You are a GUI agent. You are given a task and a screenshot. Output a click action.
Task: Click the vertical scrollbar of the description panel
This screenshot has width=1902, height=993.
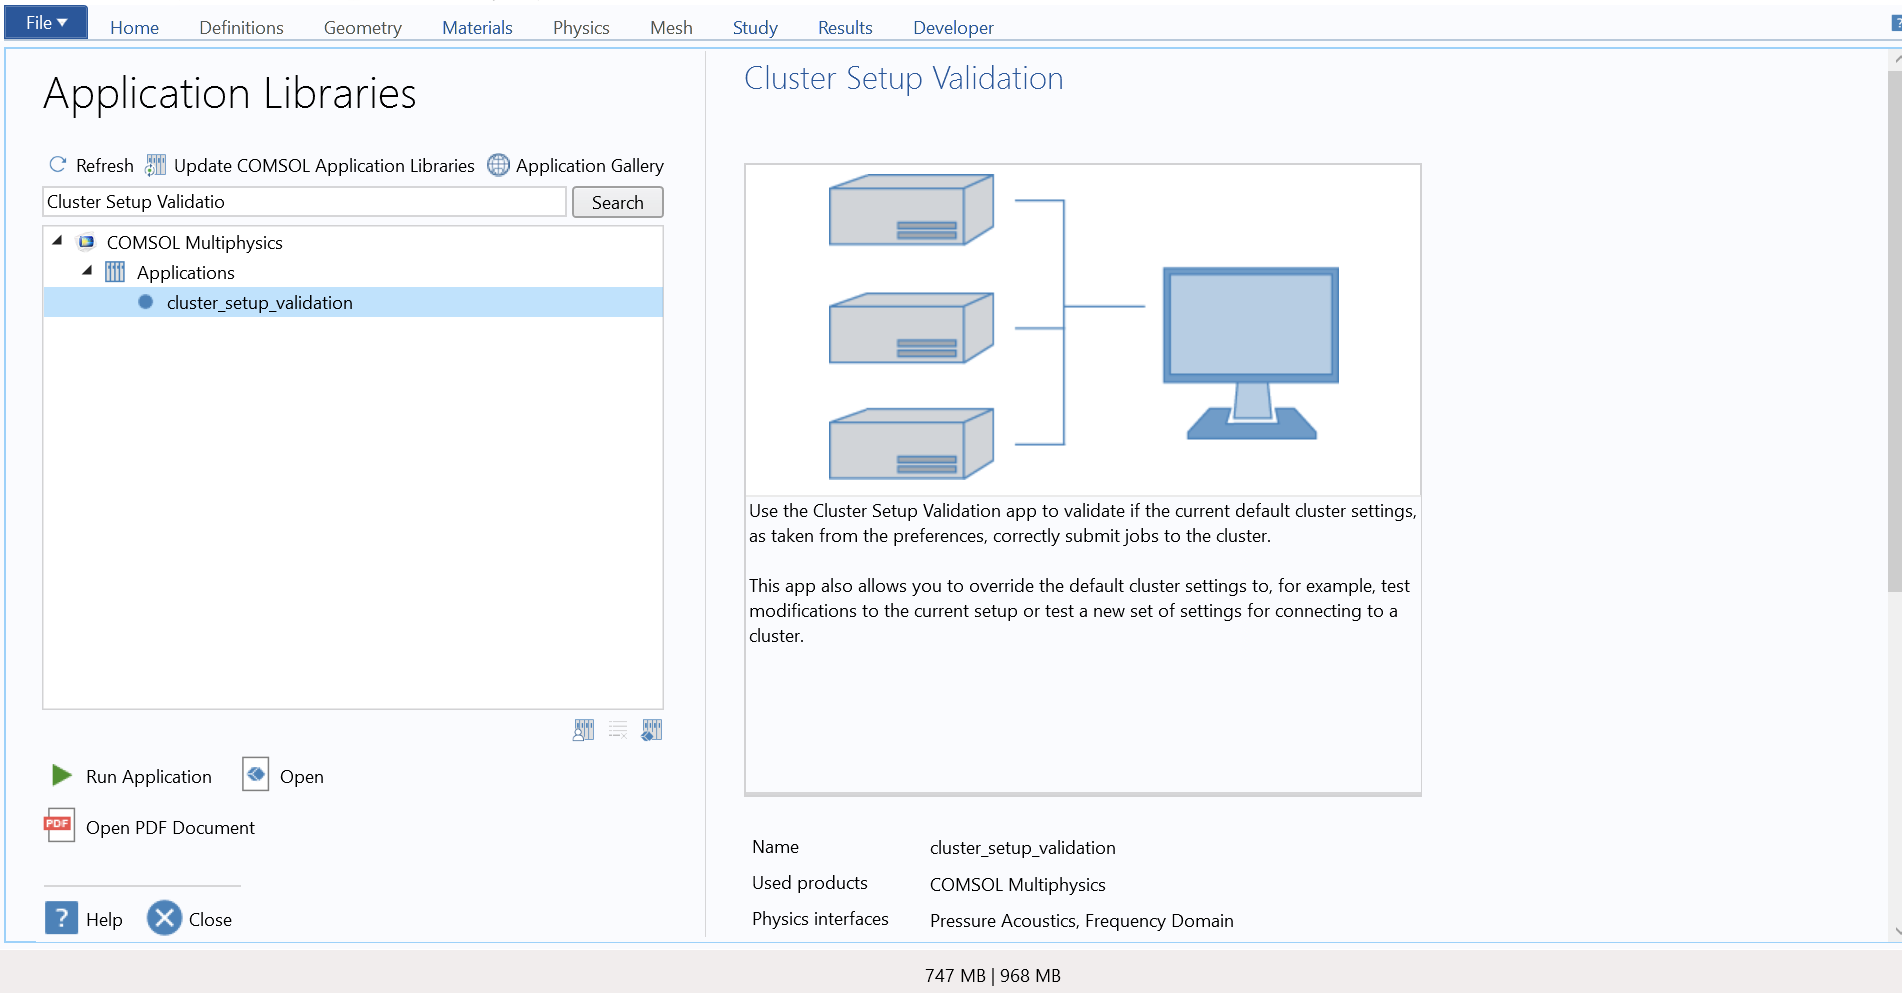coord(1894,330)
